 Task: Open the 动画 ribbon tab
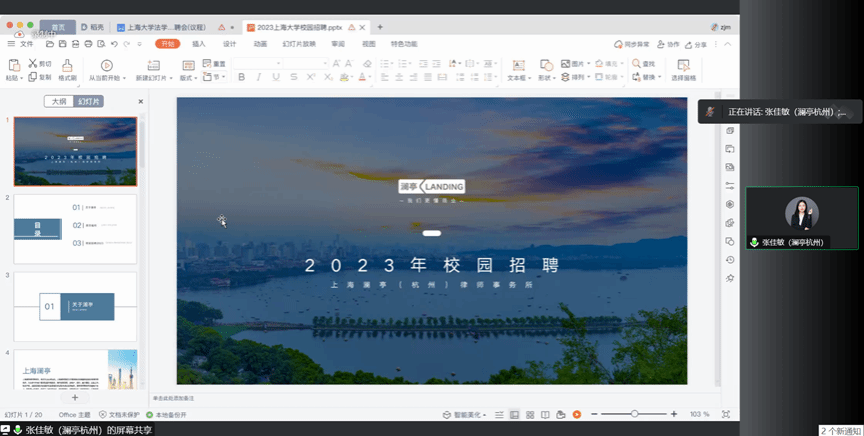(x=260, y=44)
